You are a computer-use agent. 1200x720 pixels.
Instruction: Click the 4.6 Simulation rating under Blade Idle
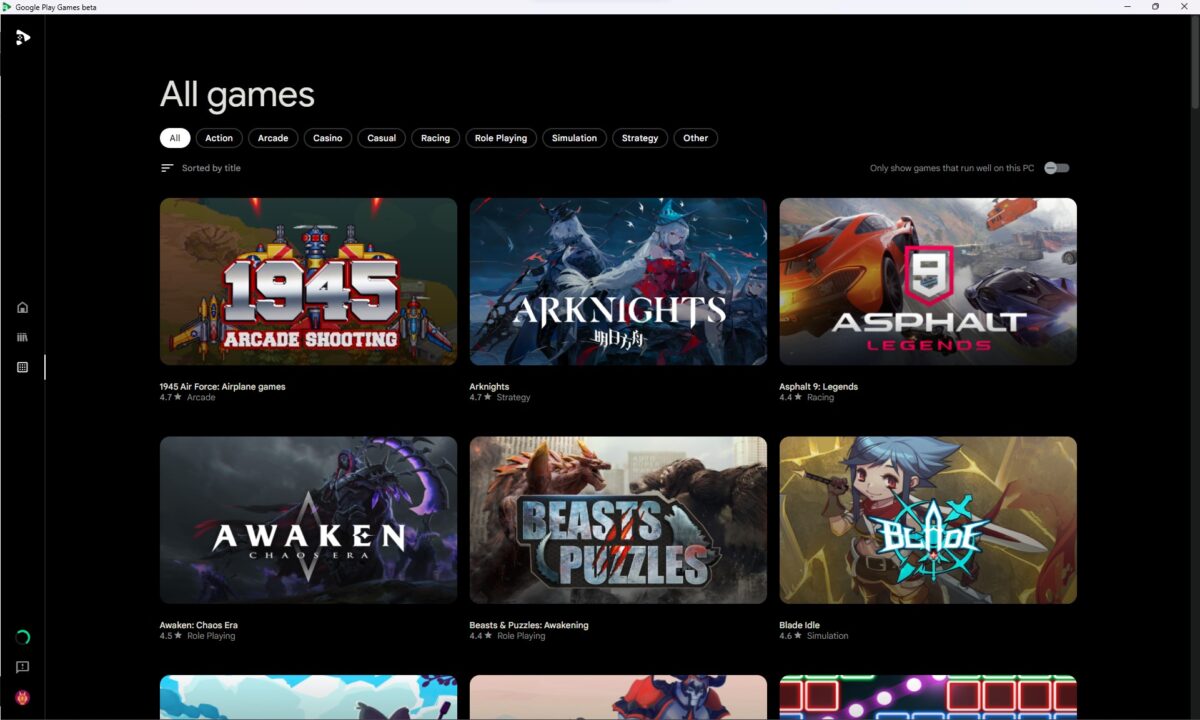pyautogui.click(x=813, y=636)
